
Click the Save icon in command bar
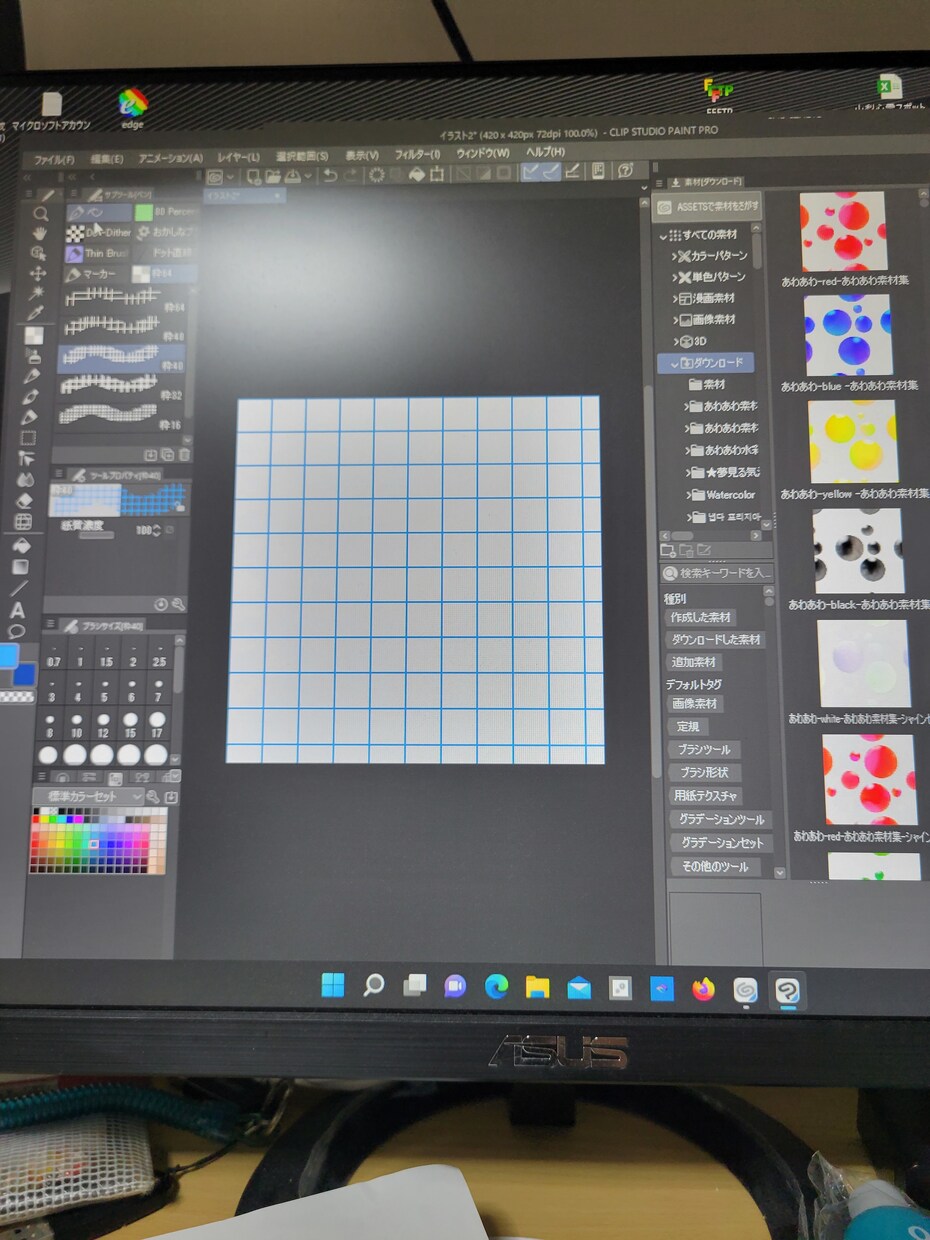(x=291, y=174)
